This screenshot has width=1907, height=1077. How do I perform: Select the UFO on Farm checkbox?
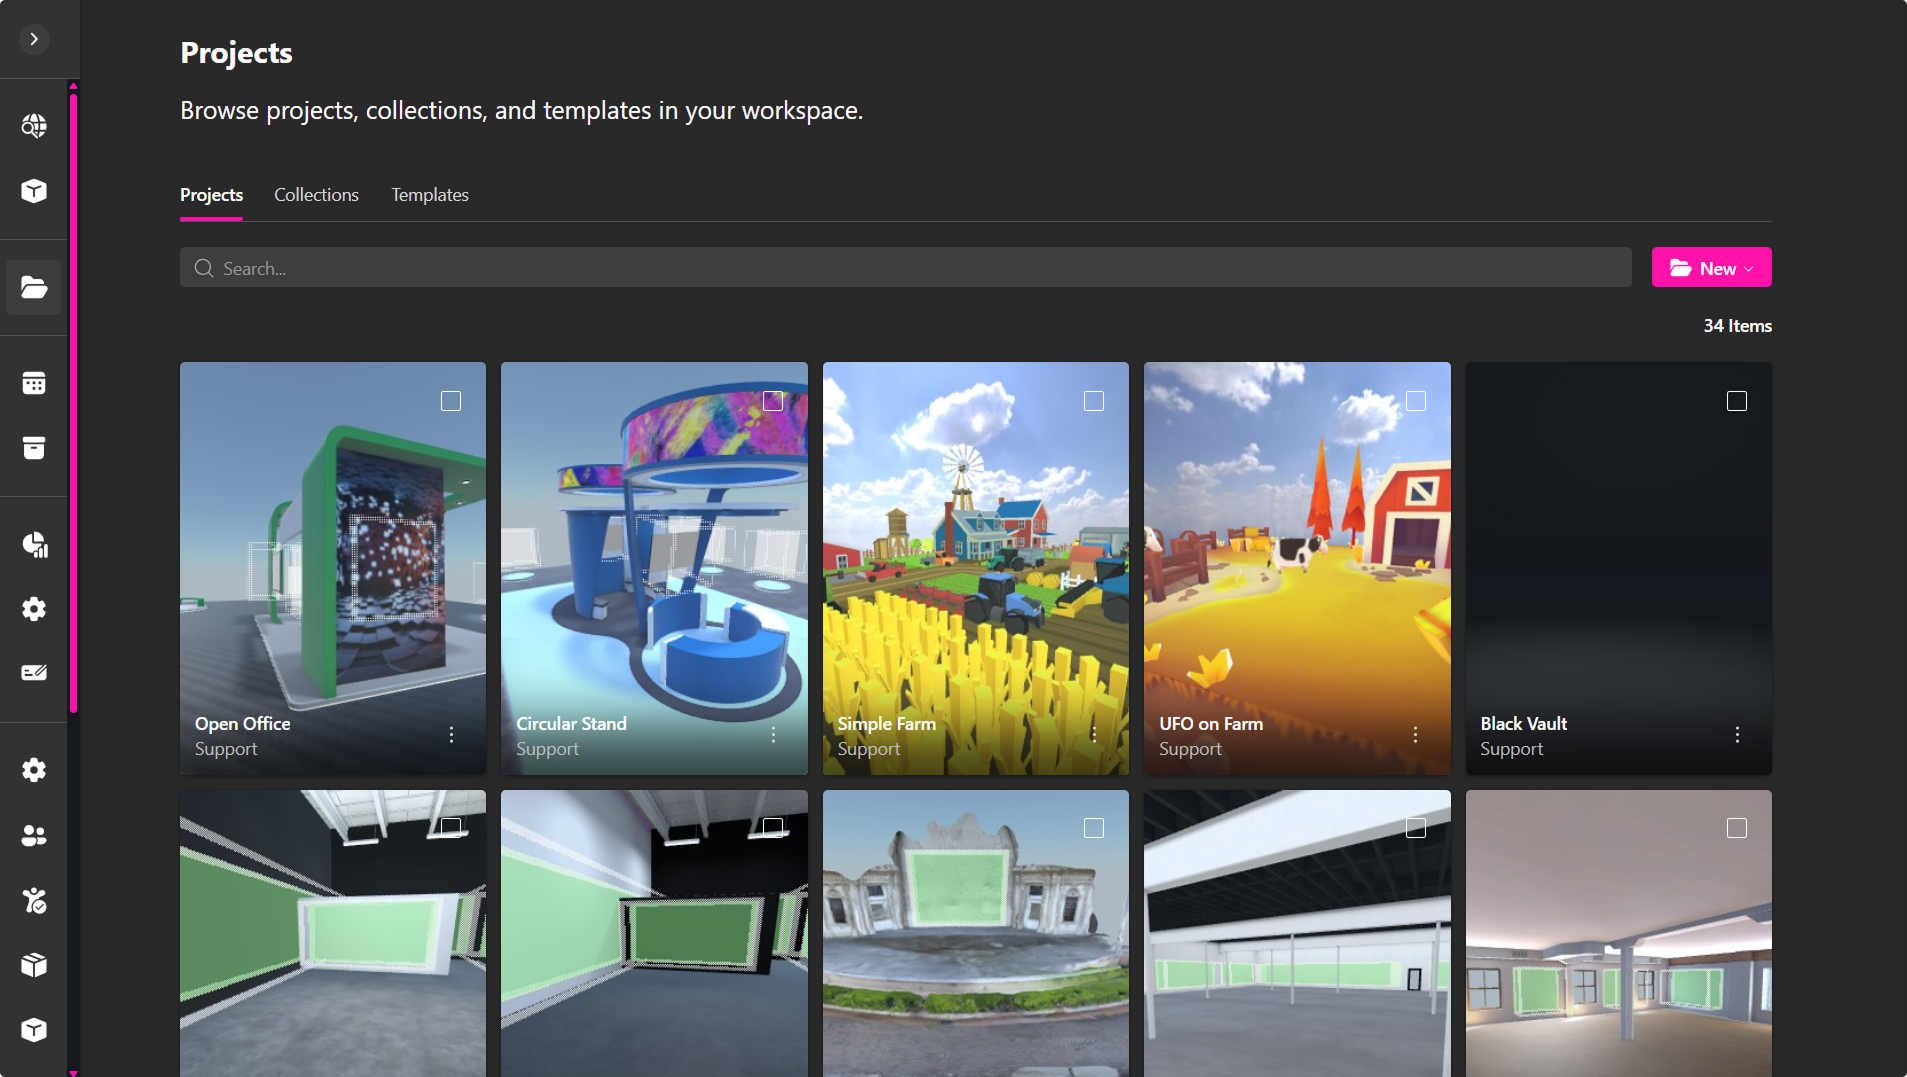tap(1416, 401)
